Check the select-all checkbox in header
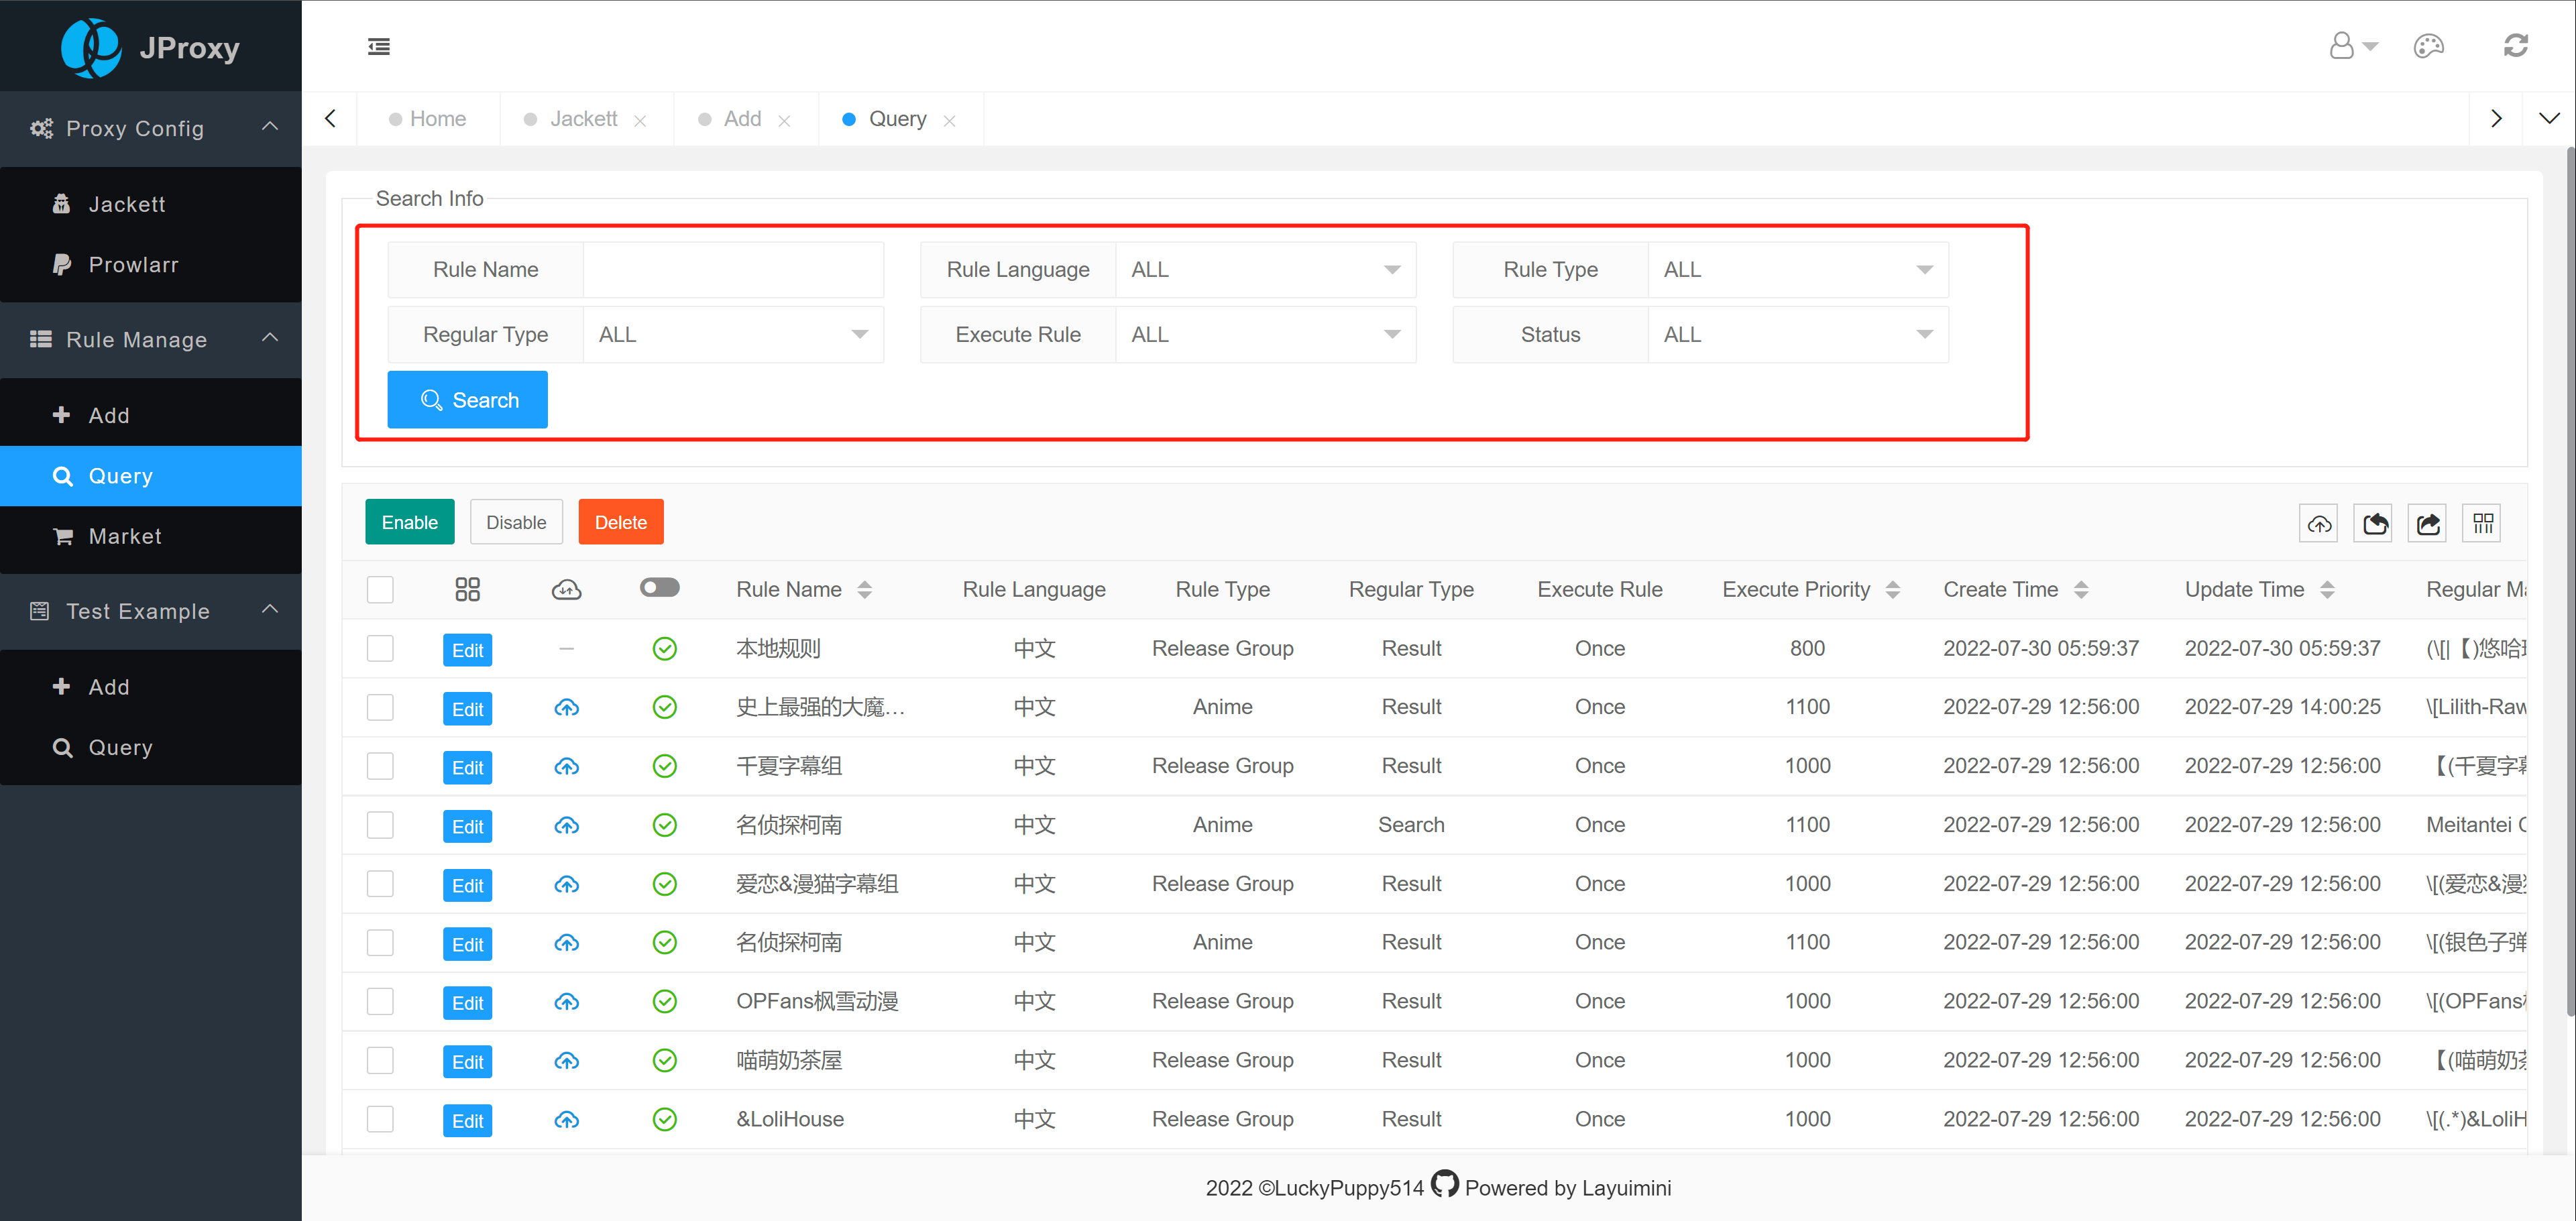 pyautogui.click(x=380, y=589)
